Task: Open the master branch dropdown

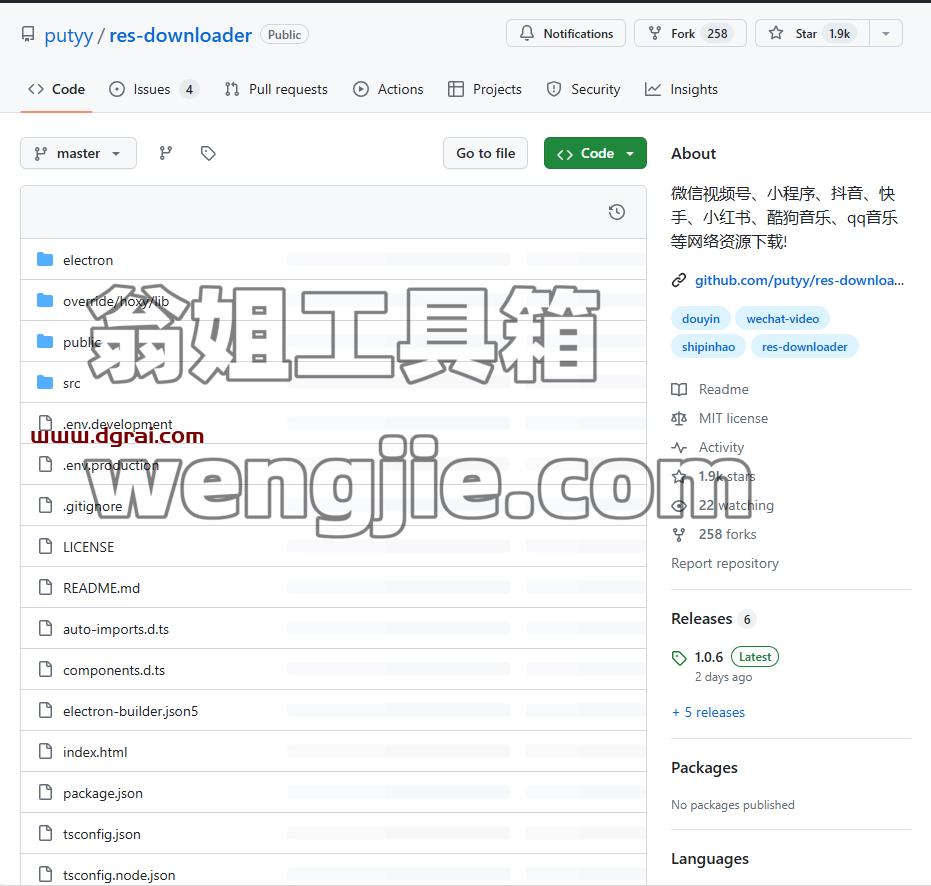Action: coord(78,153)
